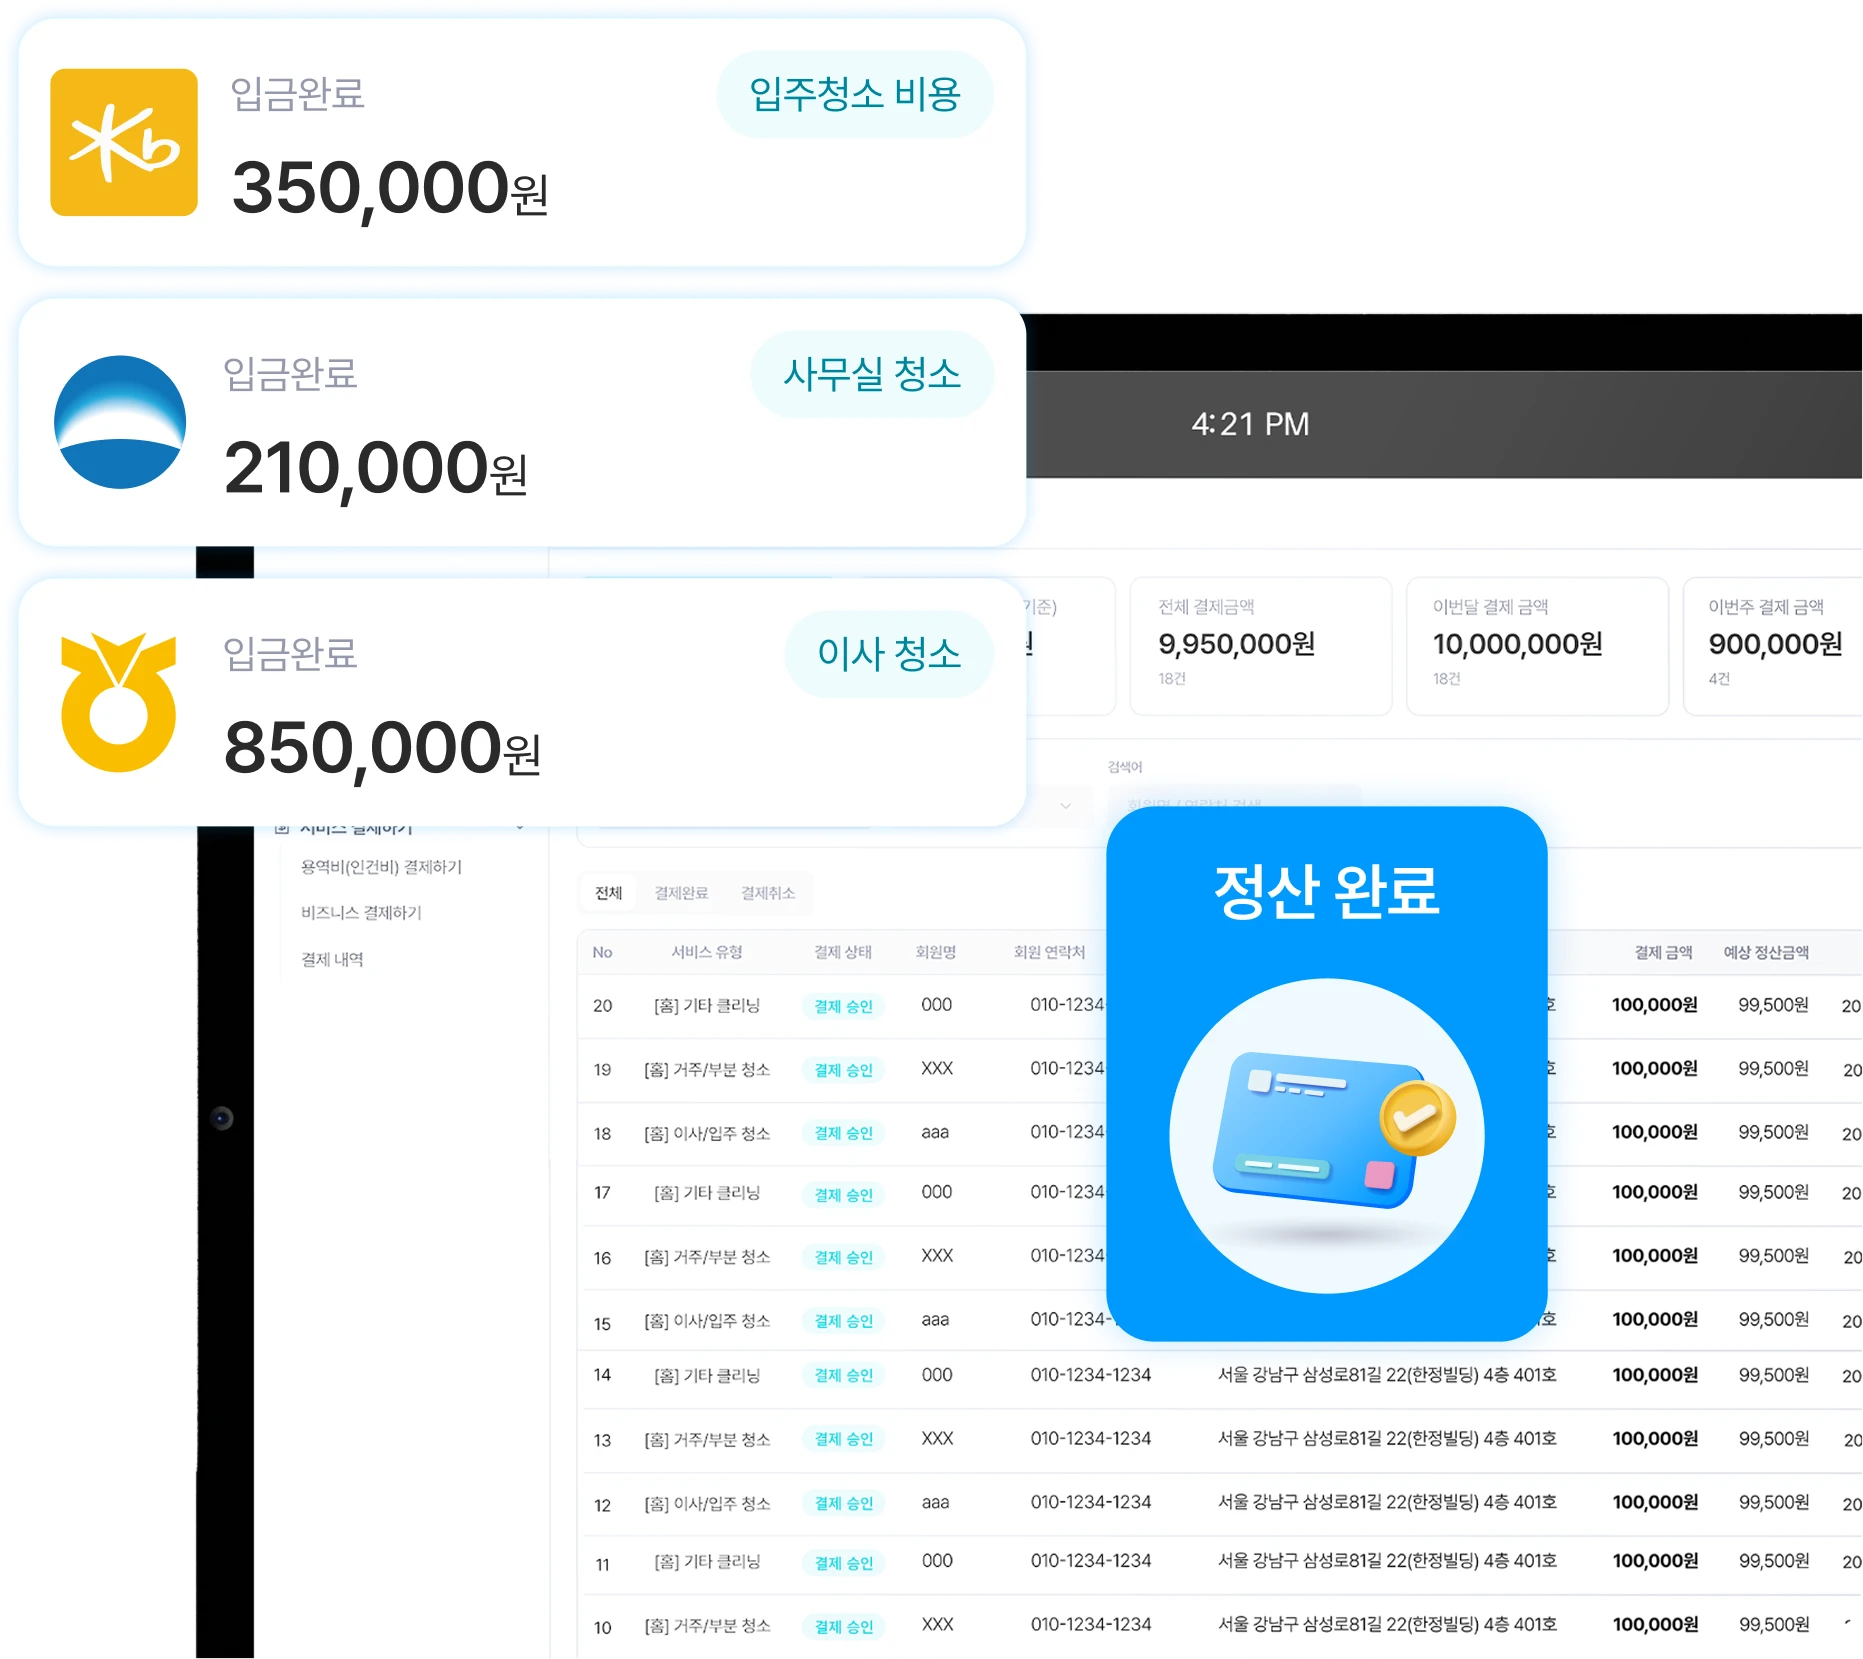Image resolution: width=1863 pixels, height=1659 pixels.
Task: Click the yellow Kookmin medal bank logo
Action: [119, 702]
